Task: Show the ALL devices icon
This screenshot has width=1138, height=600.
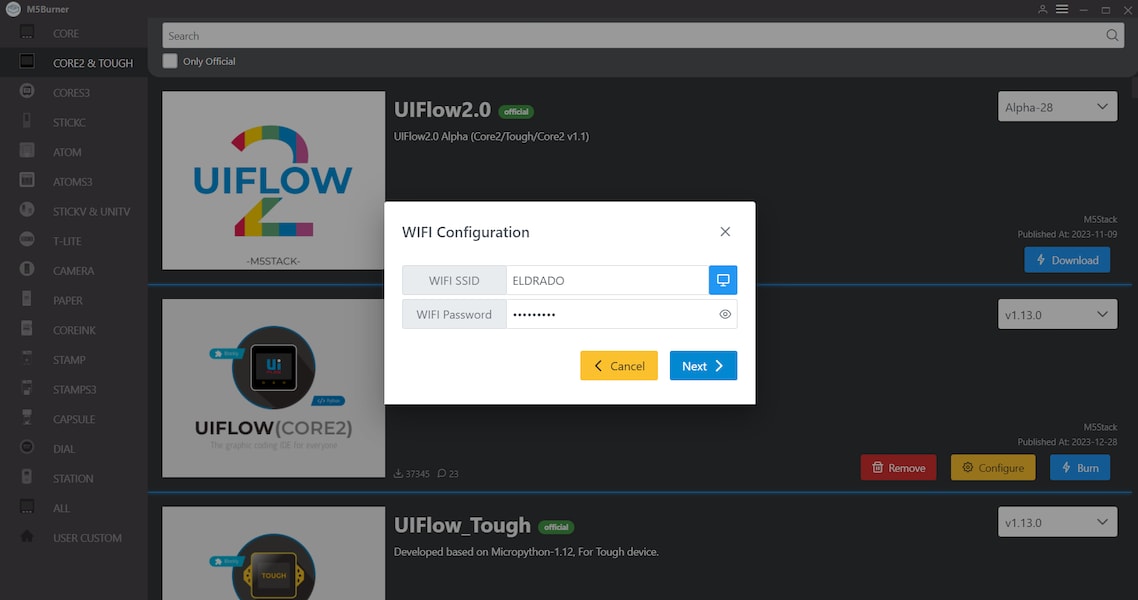Action: point(27,507)
